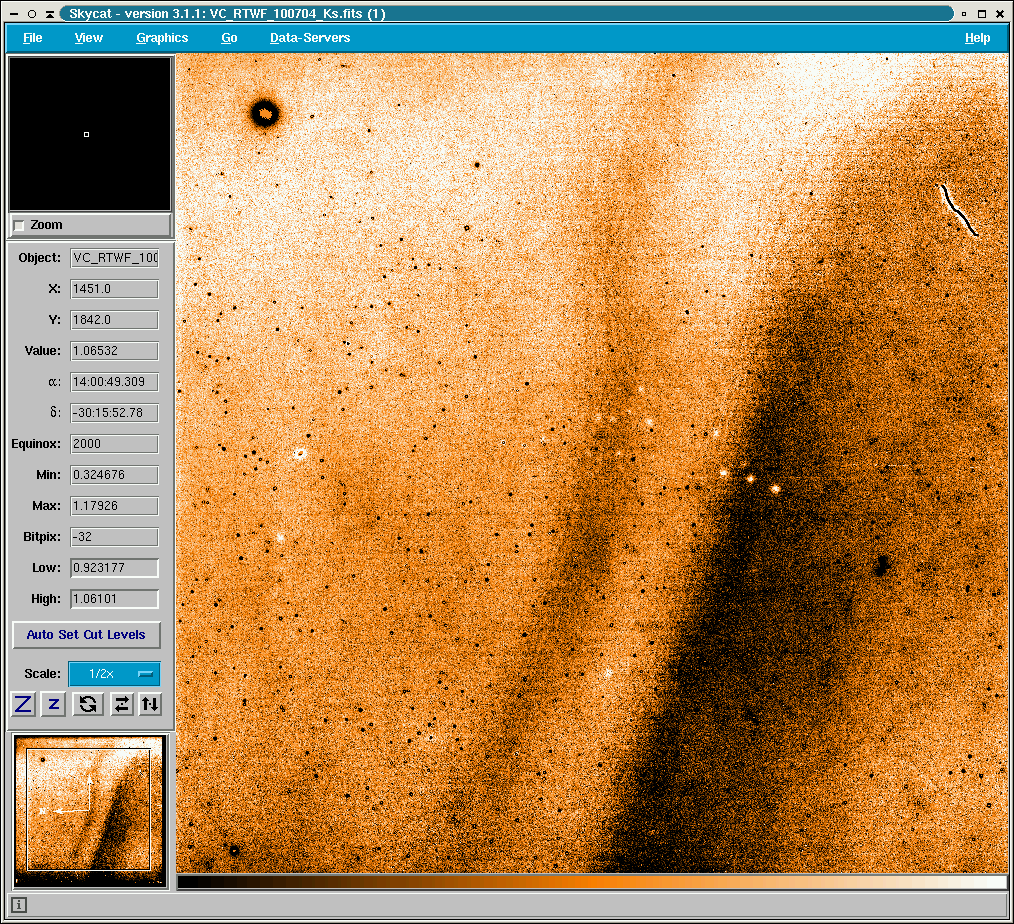
Task: Click the High cut level field
Action: tap(114, 599)
